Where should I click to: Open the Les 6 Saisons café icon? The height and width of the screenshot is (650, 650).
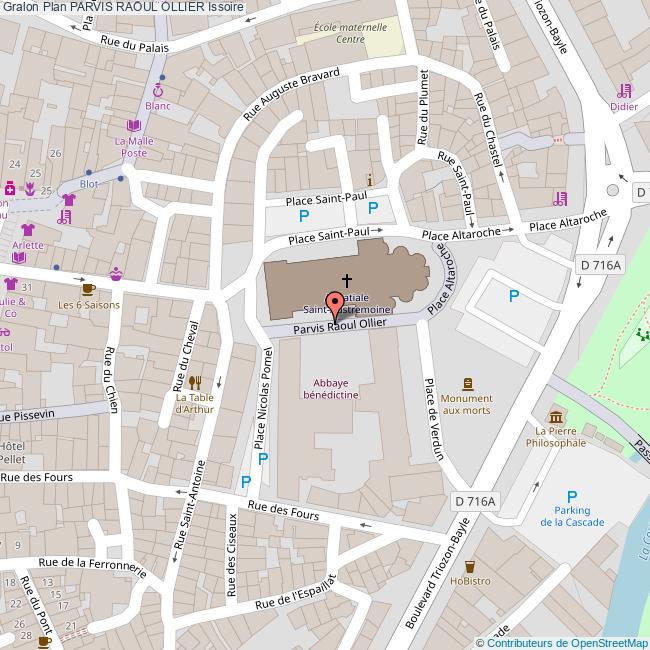[88, 289]
